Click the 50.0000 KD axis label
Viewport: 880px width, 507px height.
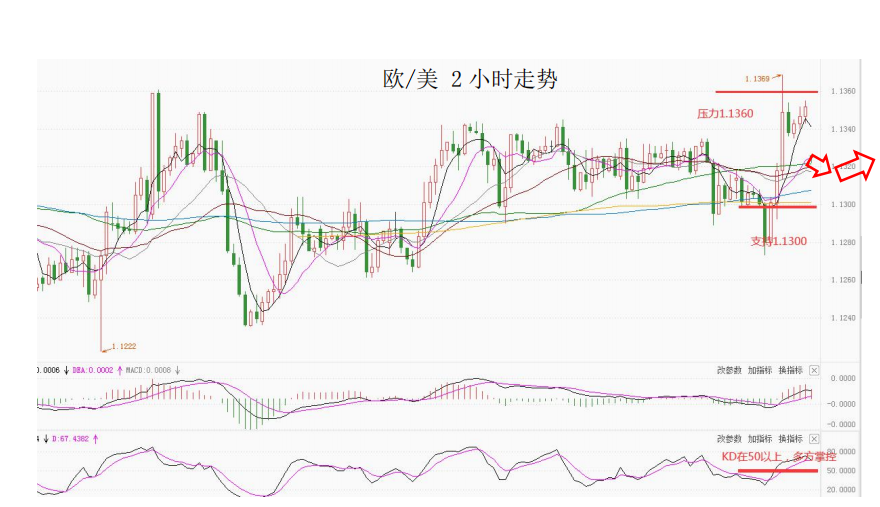coord(841,471)
